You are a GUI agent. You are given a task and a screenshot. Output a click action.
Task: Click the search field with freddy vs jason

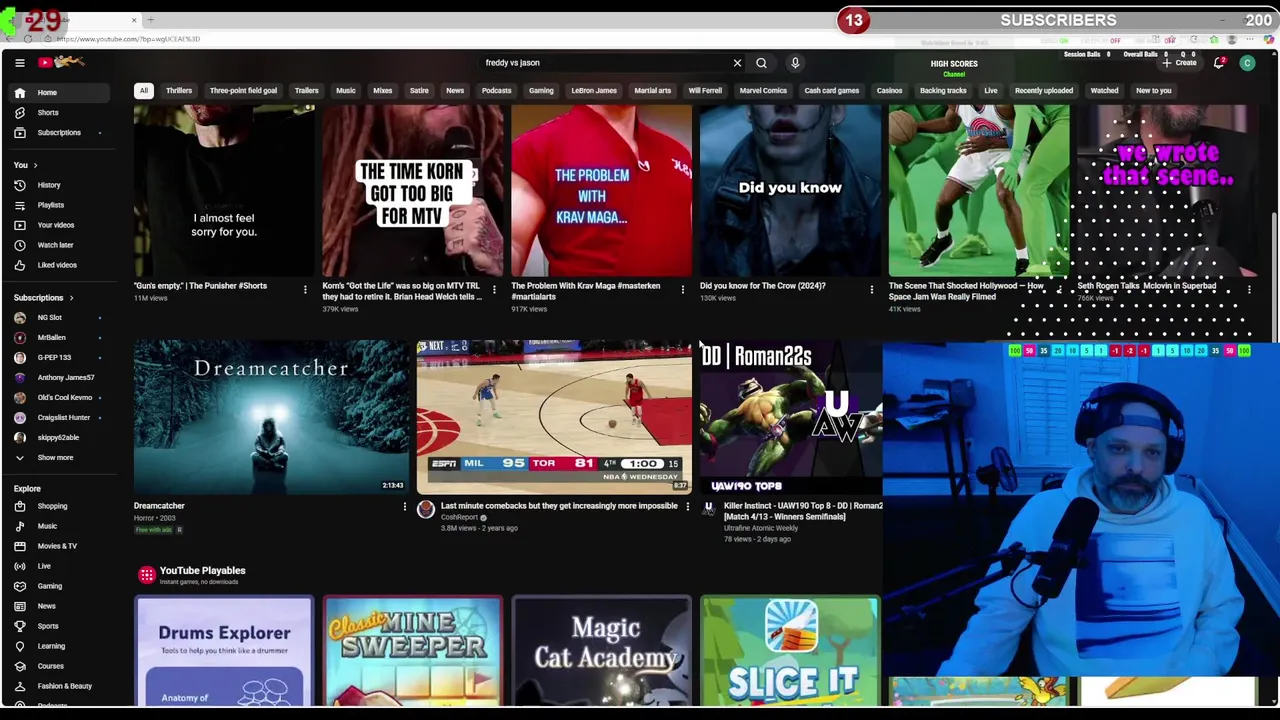(605, 63)
